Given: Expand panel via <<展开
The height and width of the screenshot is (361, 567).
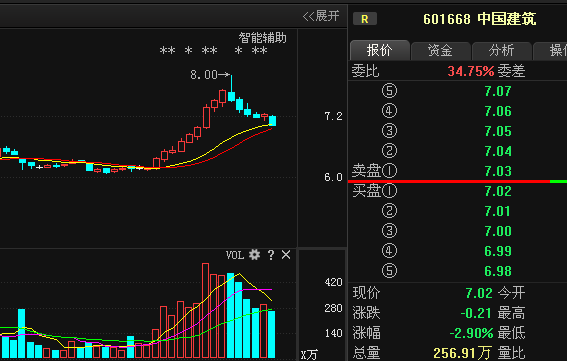Looking at the screenshot, I should (x=321, y=16).
